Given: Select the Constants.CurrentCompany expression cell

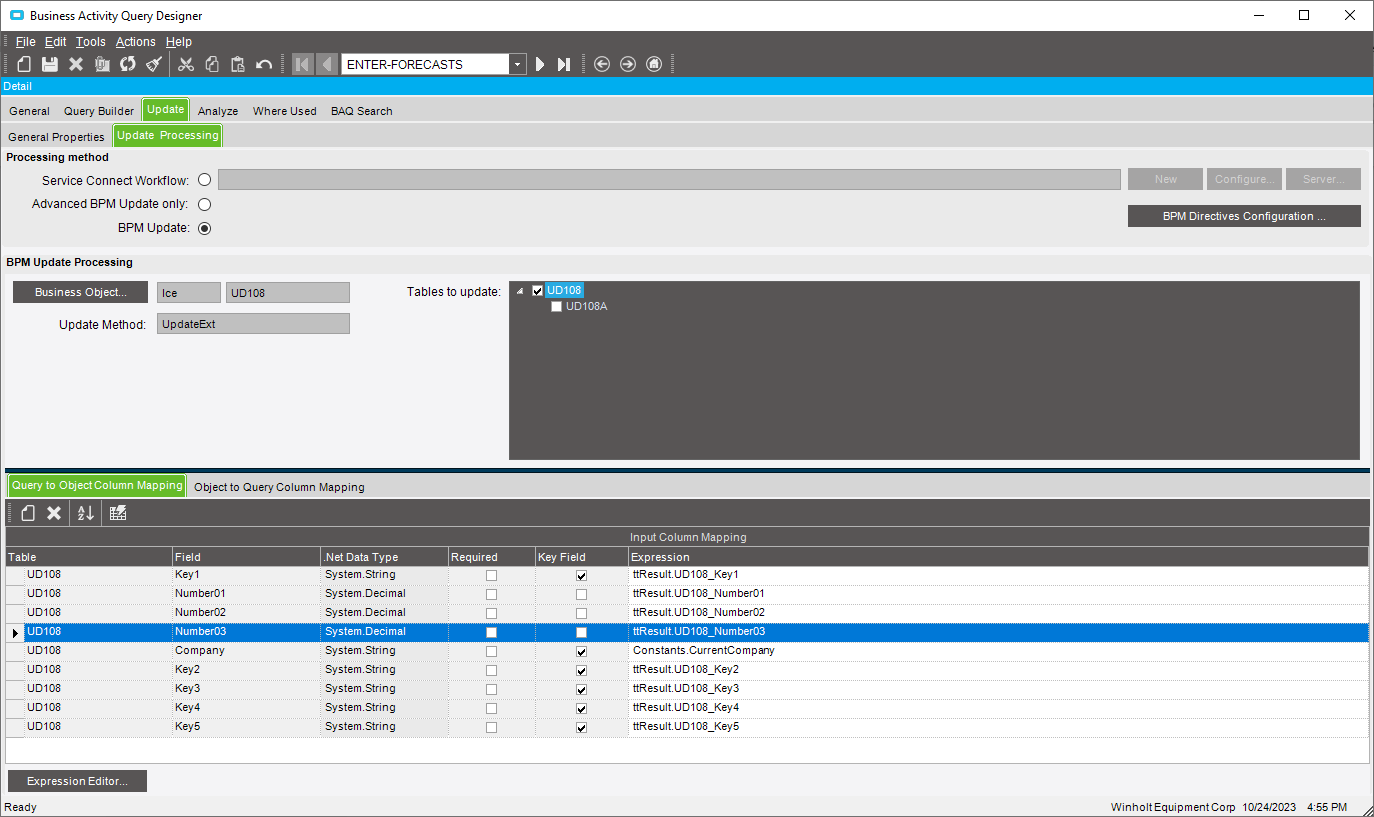Looking at the screenshot, I should 703,650.
